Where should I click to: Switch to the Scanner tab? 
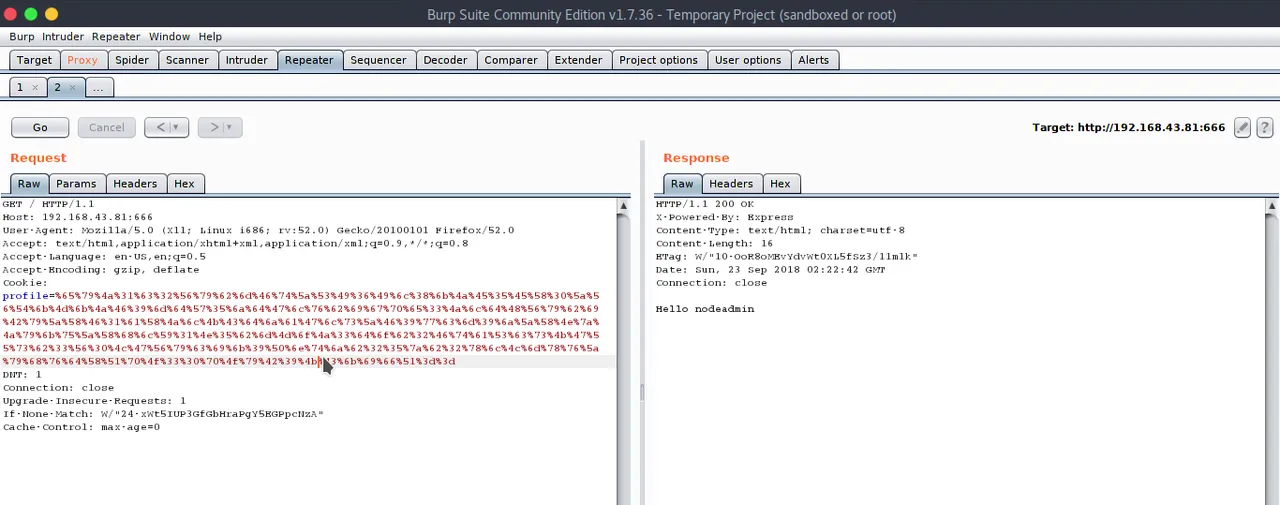pyautogui.click(x=187, y=60)
